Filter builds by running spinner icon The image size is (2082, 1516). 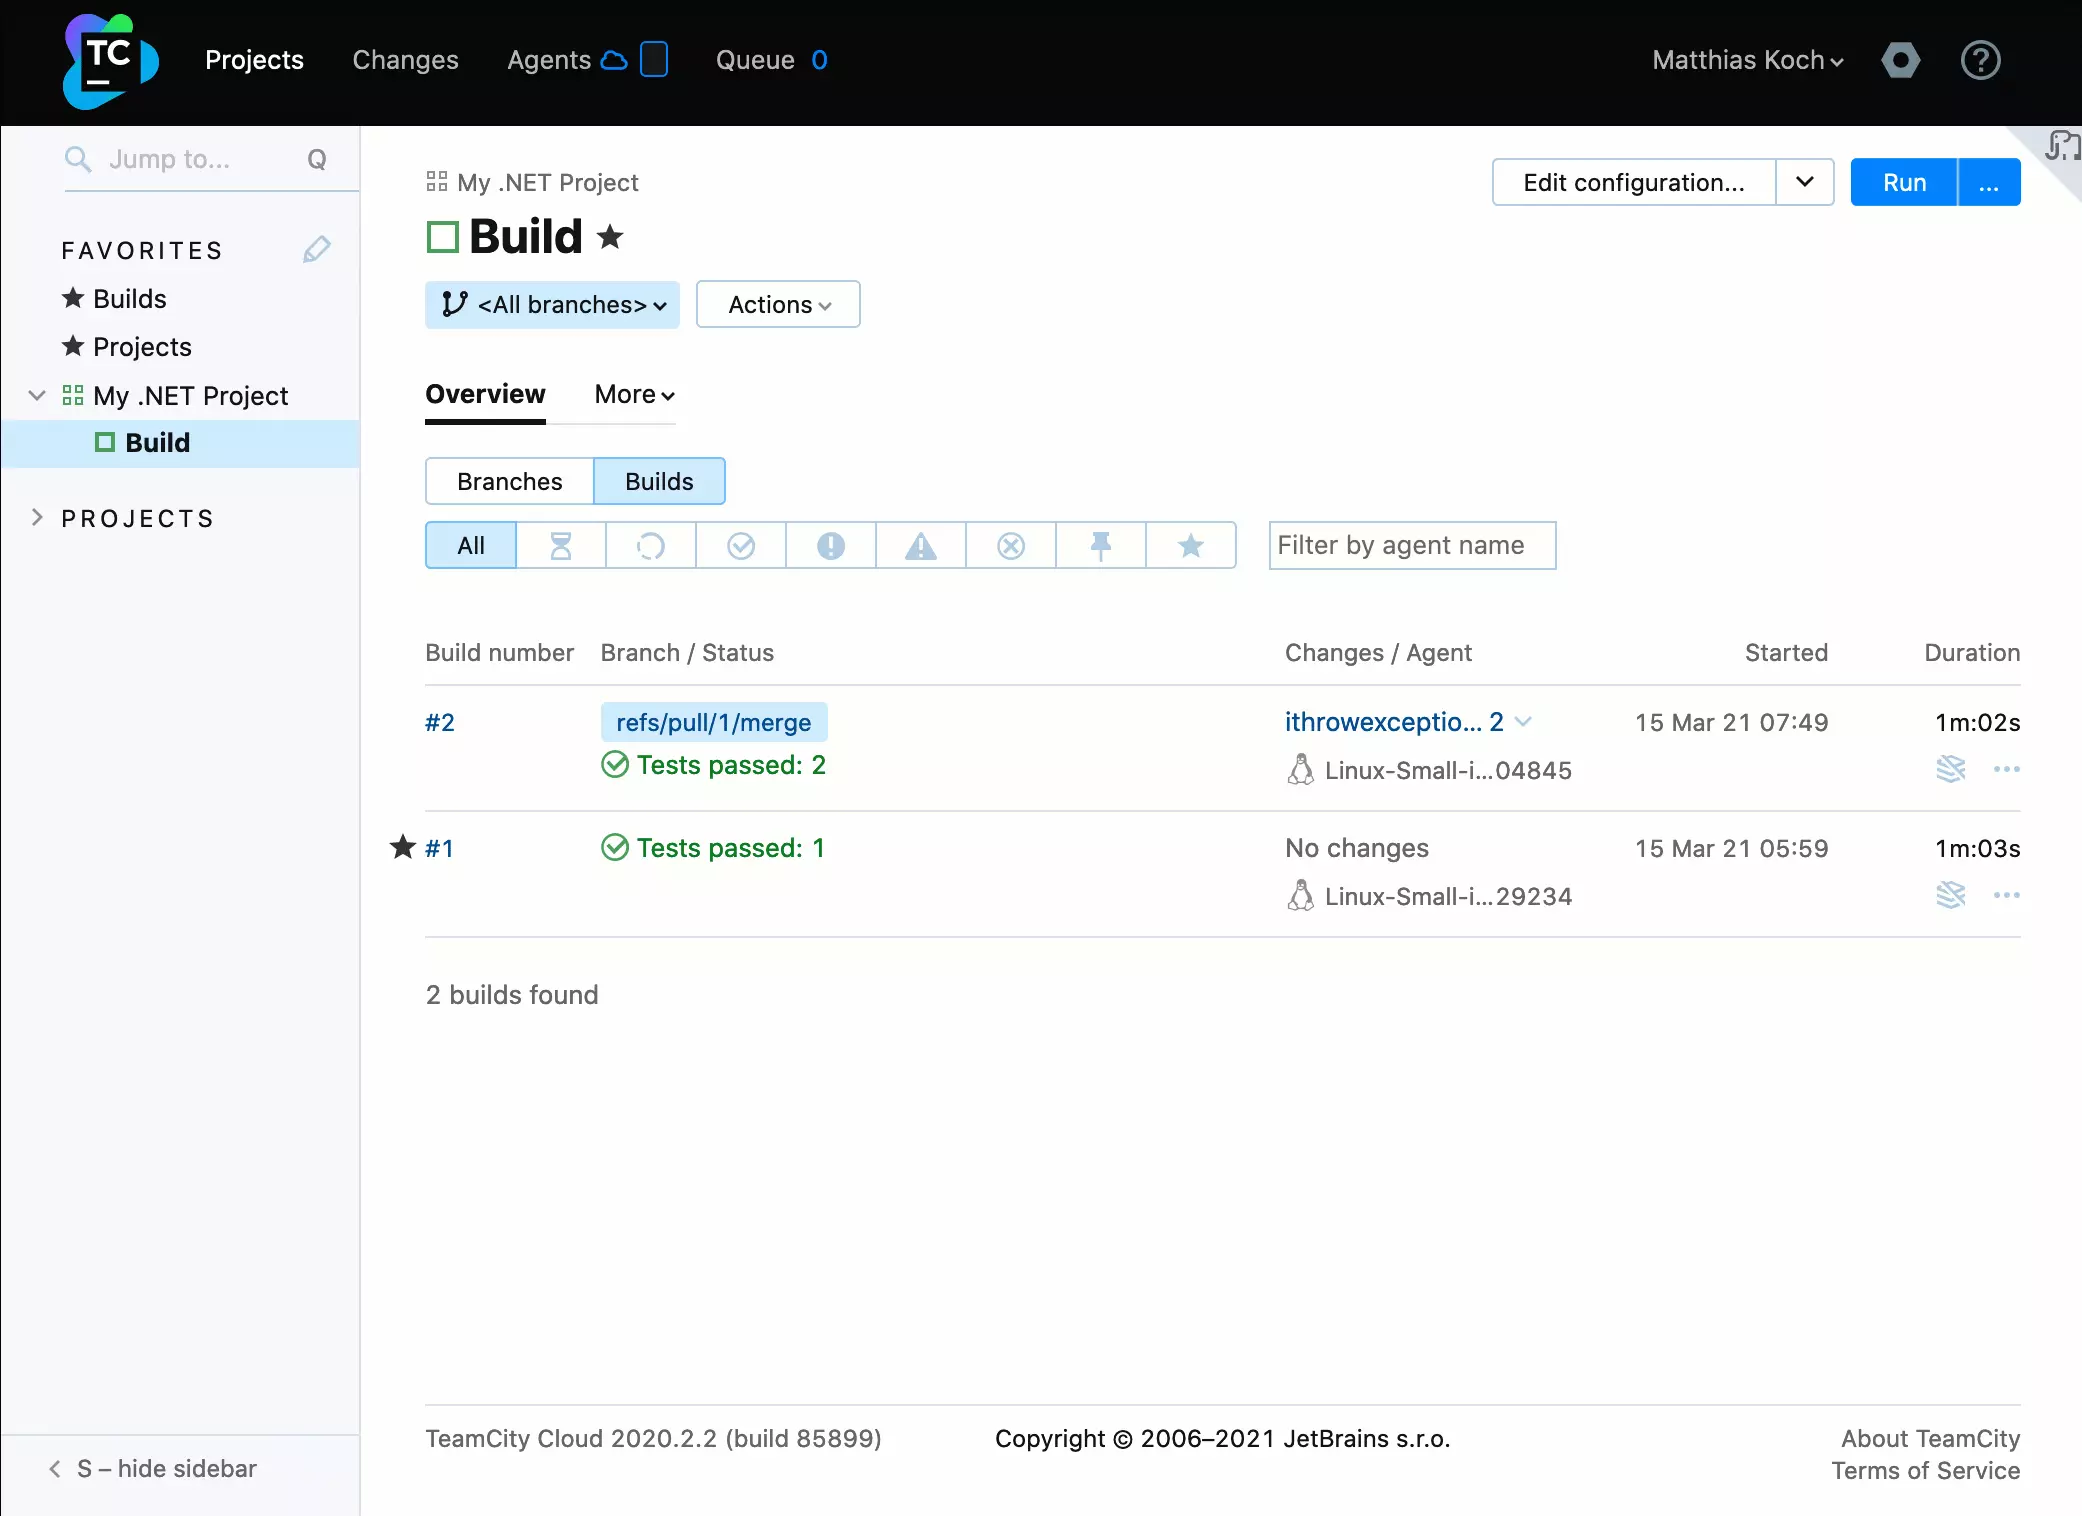(650, 546)
